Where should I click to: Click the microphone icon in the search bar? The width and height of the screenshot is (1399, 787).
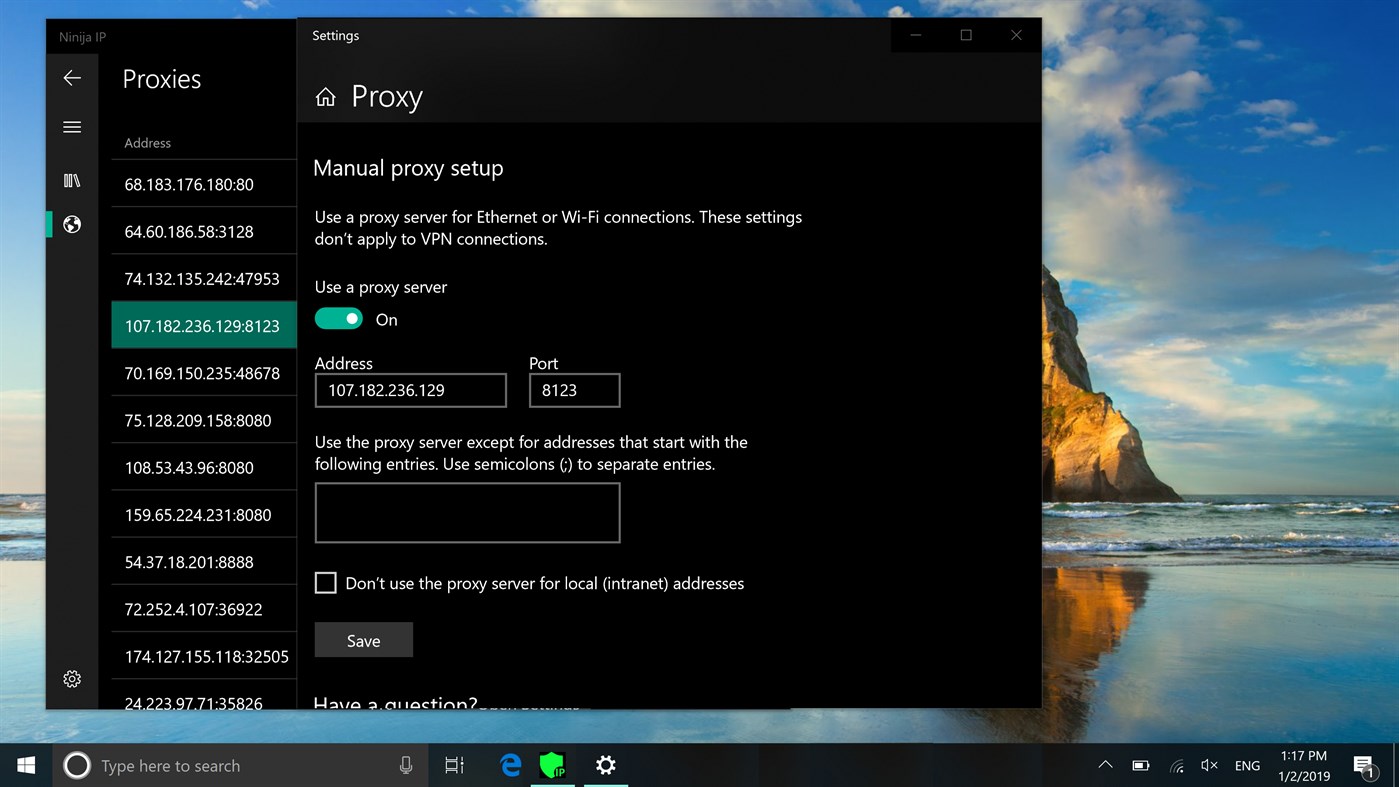click(405, 765)
